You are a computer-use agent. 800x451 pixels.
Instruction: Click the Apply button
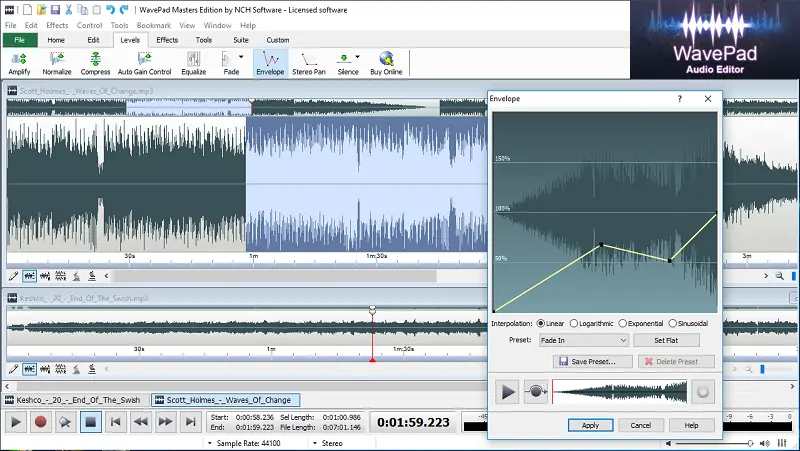(x=590, y=425)
